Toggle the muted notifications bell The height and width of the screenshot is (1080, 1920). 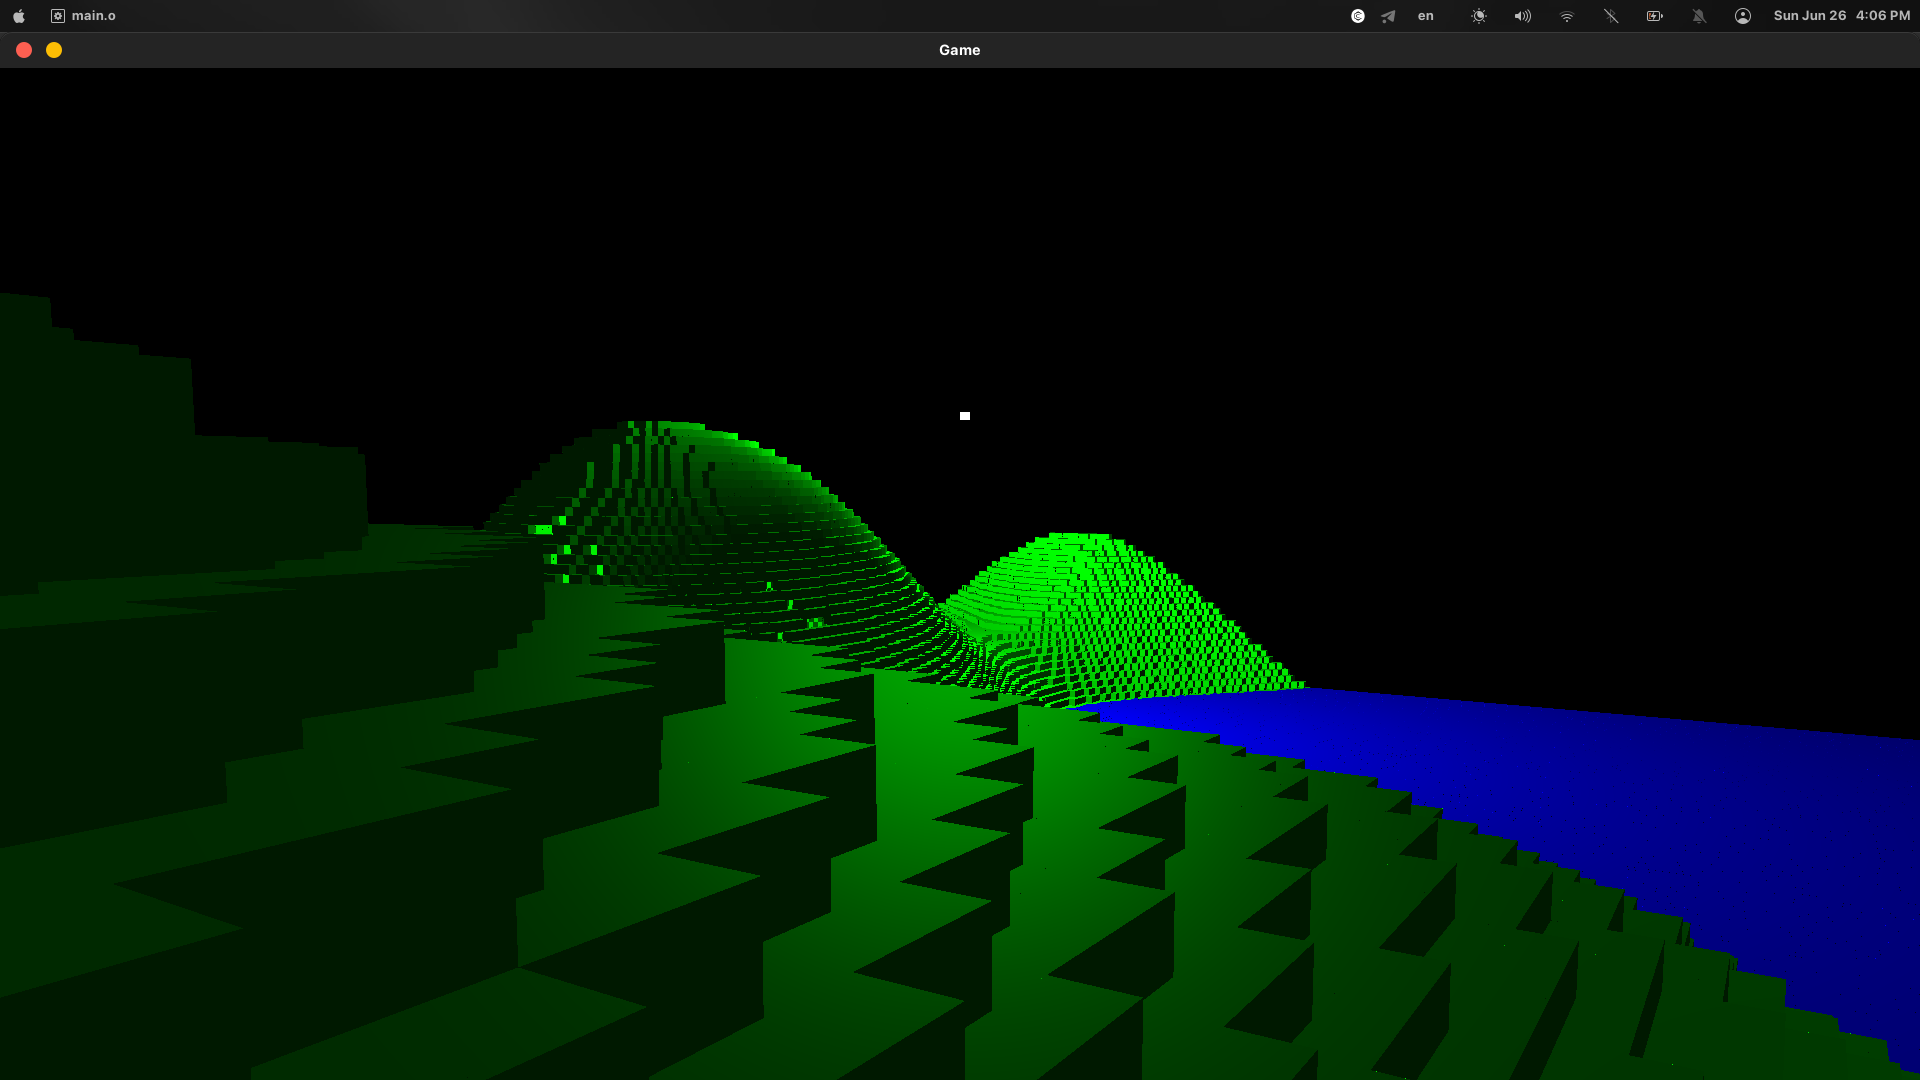[1698, 16]
